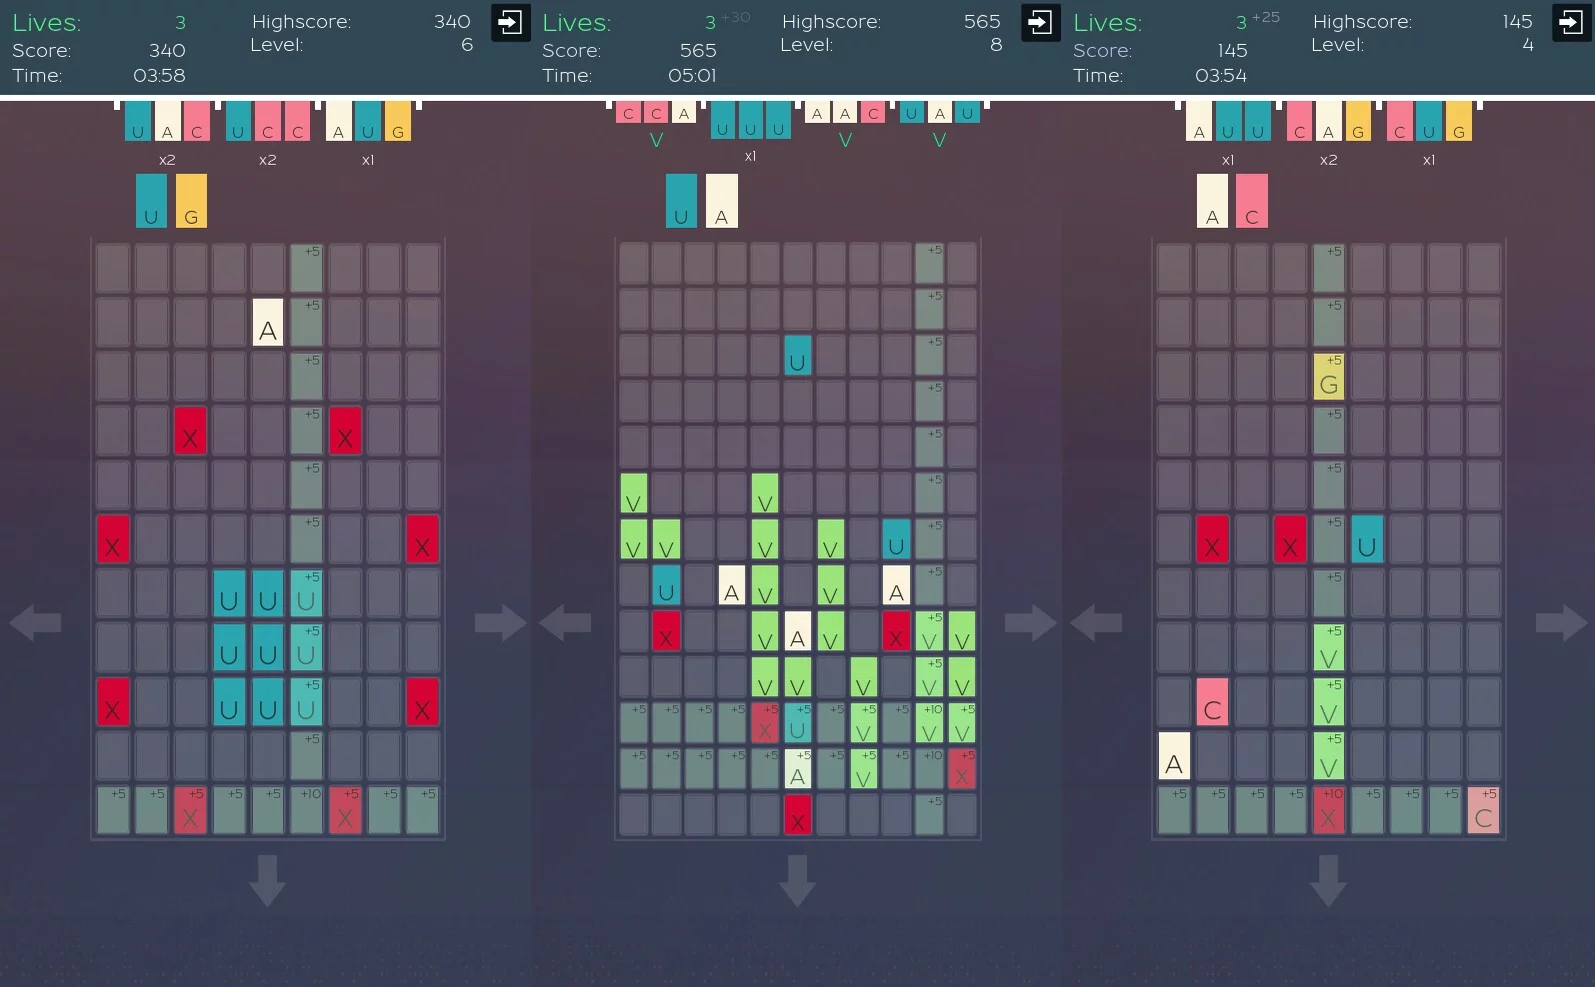Move left on the level 4 board

[1096, 623]
